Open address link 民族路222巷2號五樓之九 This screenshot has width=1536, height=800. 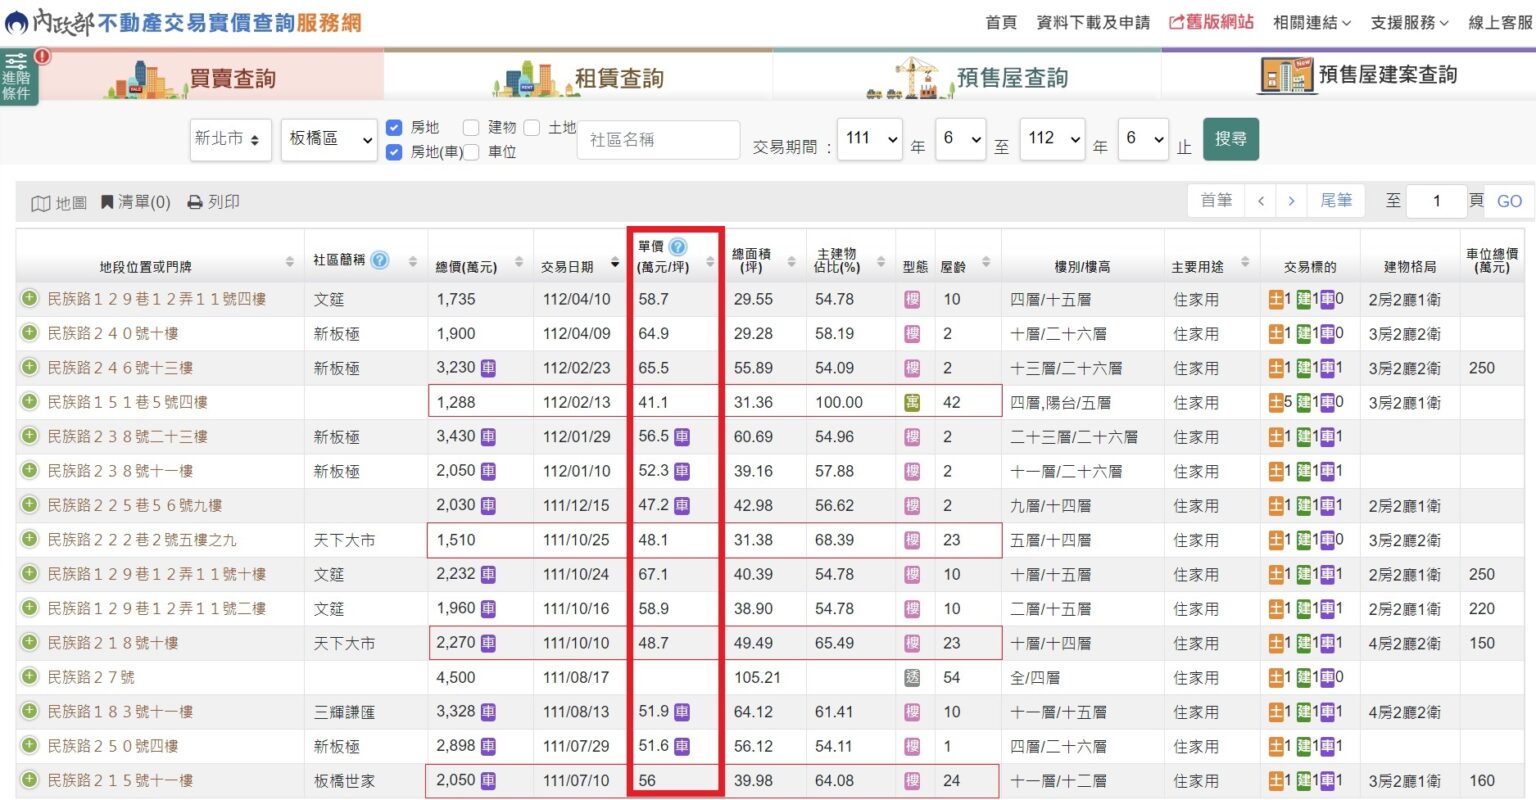click(x=142, y=540)
